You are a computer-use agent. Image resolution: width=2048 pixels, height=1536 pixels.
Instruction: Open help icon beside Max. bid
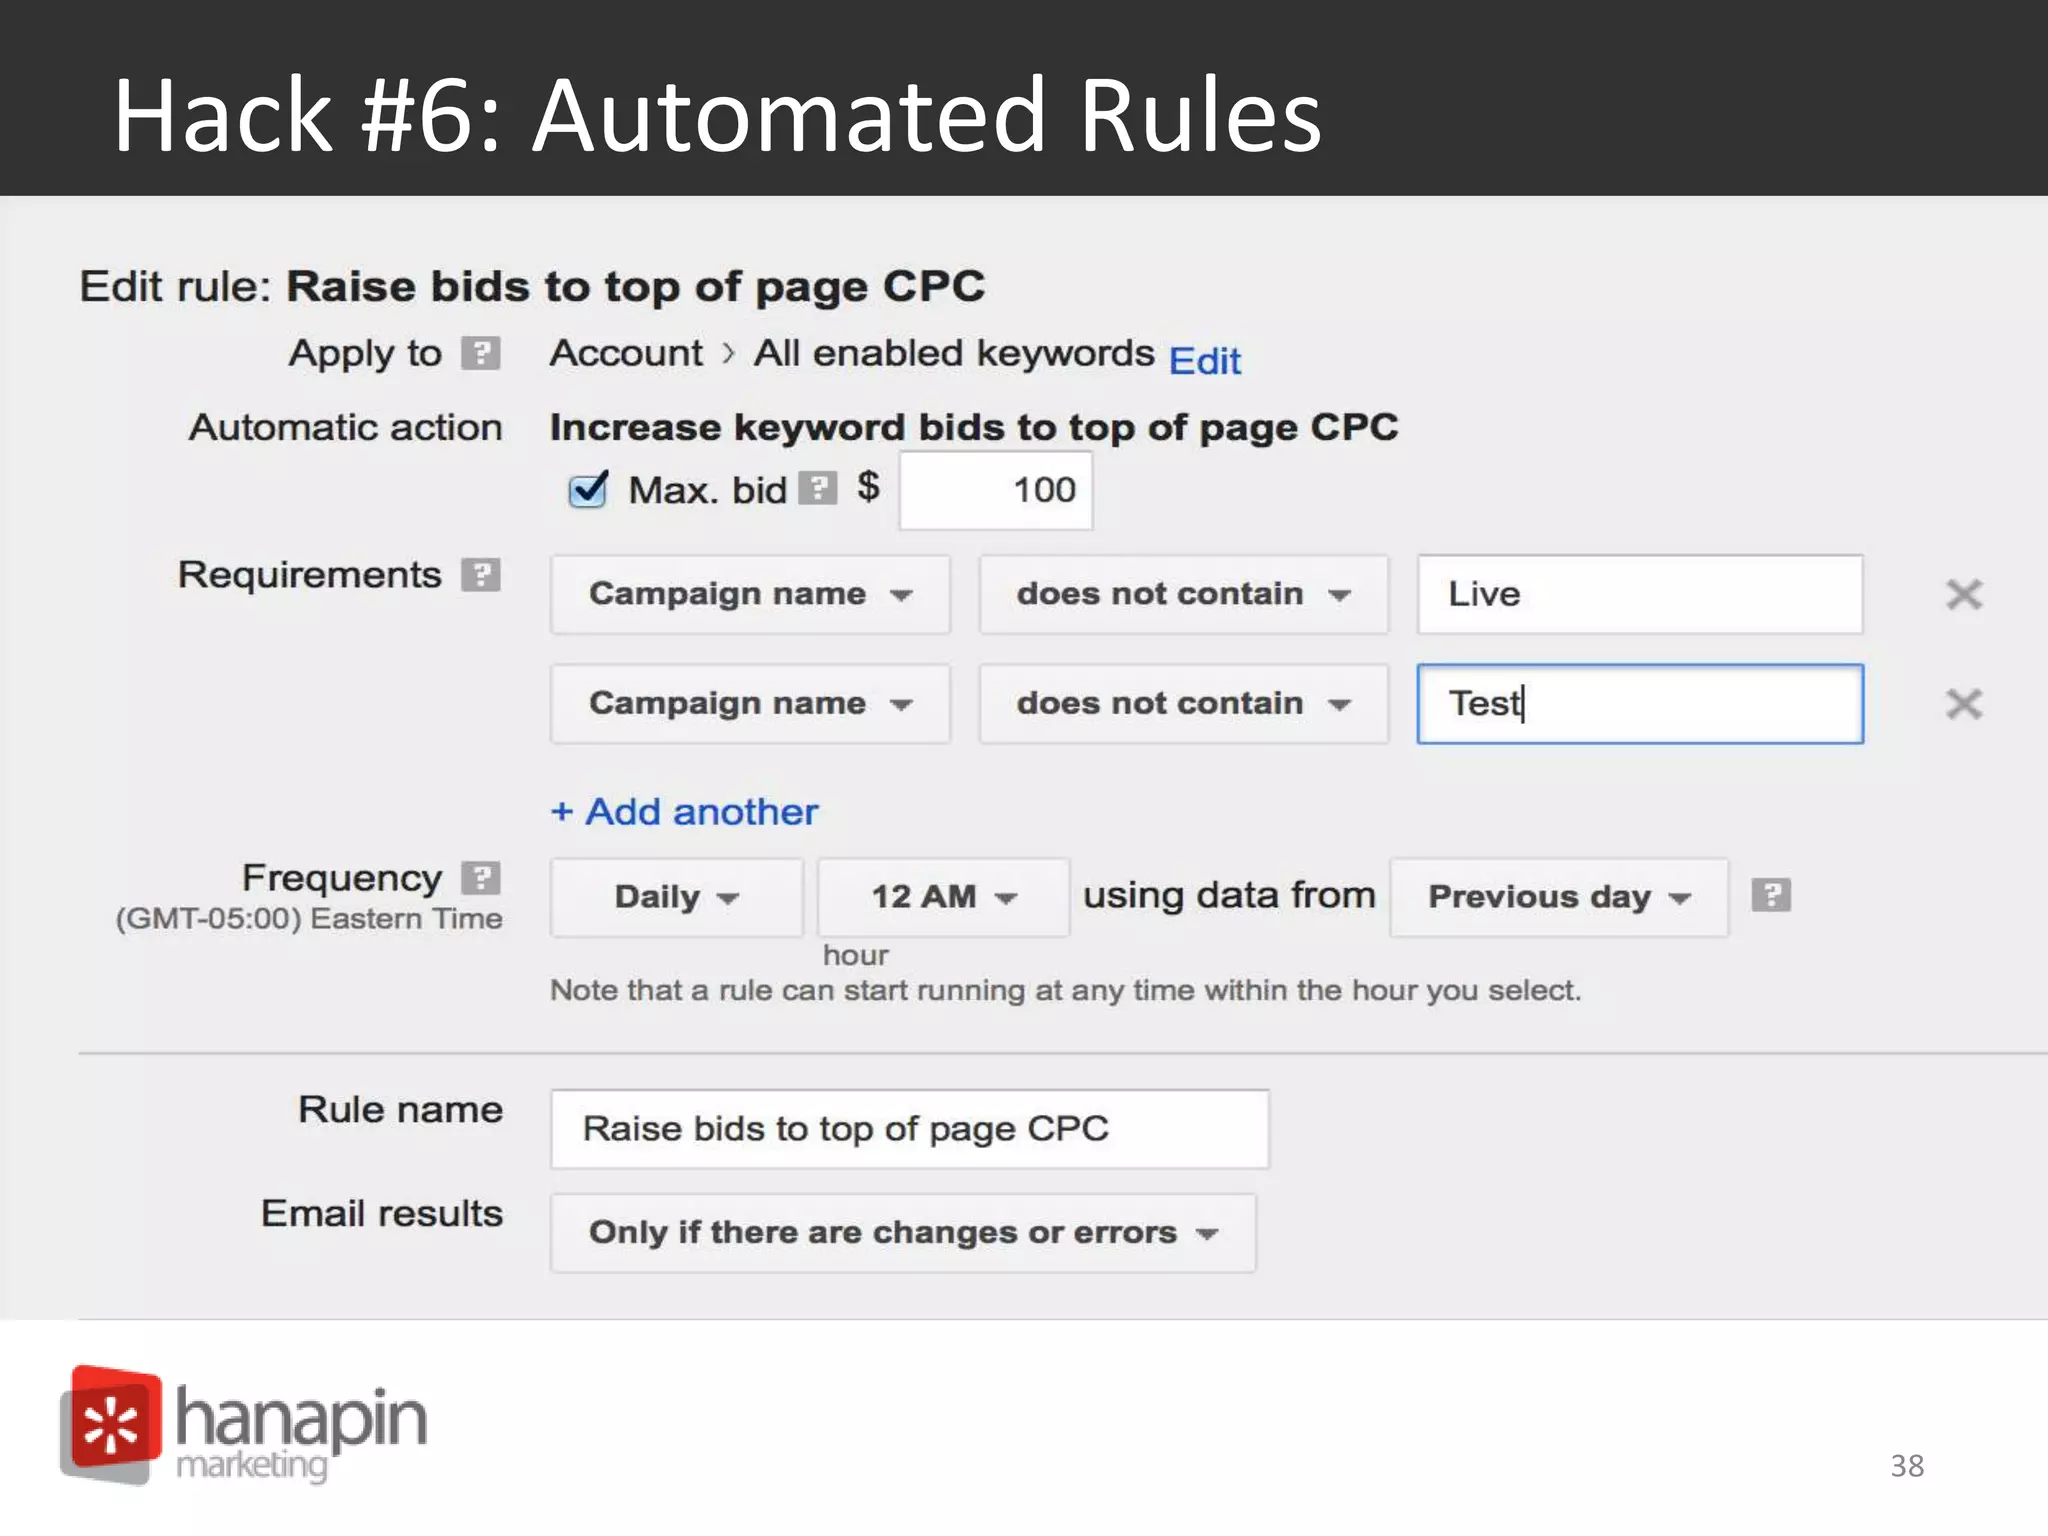pos(818,489)
